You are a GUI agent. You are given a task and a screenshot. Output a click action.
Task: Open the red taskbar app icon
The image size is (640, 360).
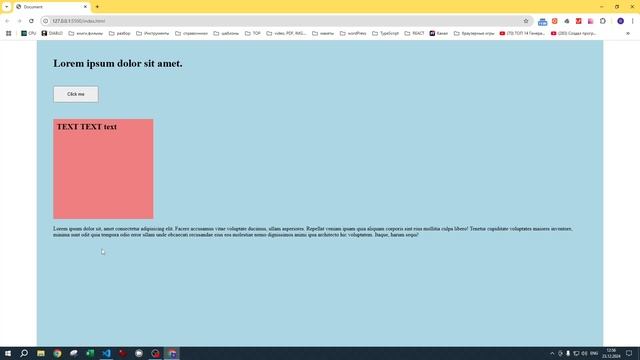[123, 353]
